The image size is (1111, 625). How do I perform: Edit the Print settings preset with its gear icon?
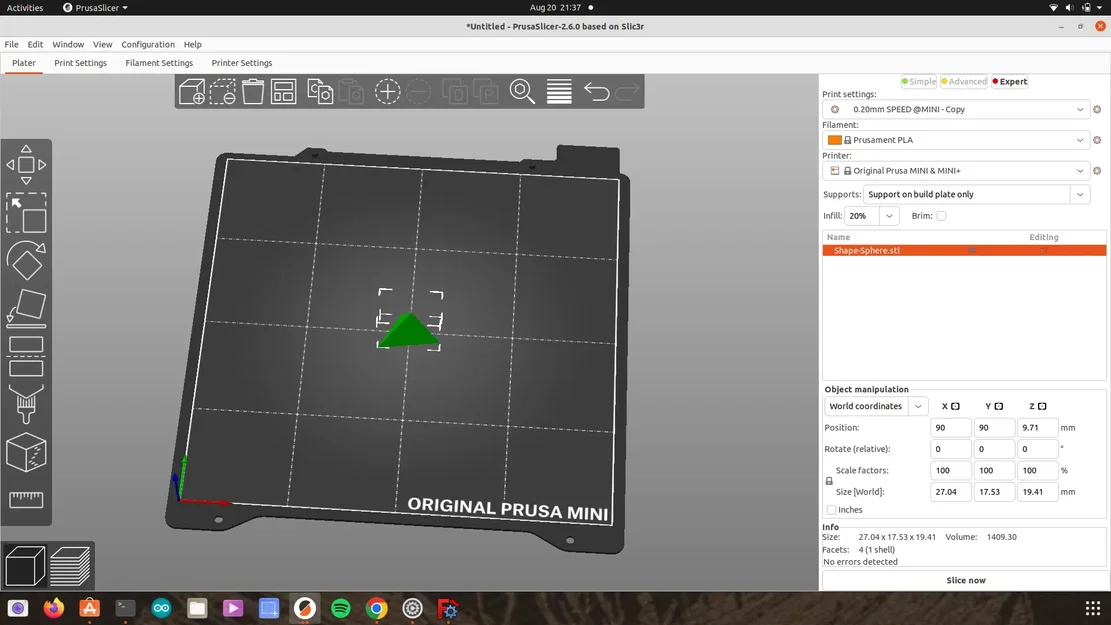click(x=1097, y=110)
